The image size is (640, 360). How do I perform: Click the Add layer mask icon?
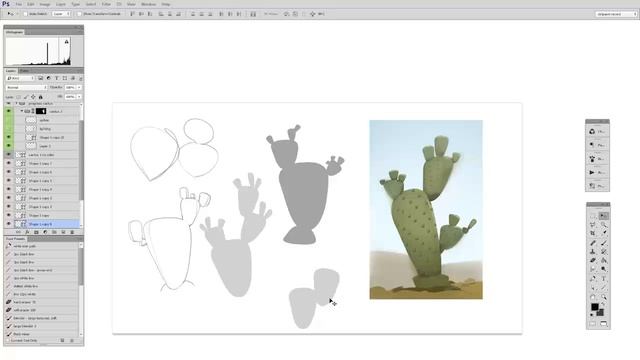click(36, 232)
